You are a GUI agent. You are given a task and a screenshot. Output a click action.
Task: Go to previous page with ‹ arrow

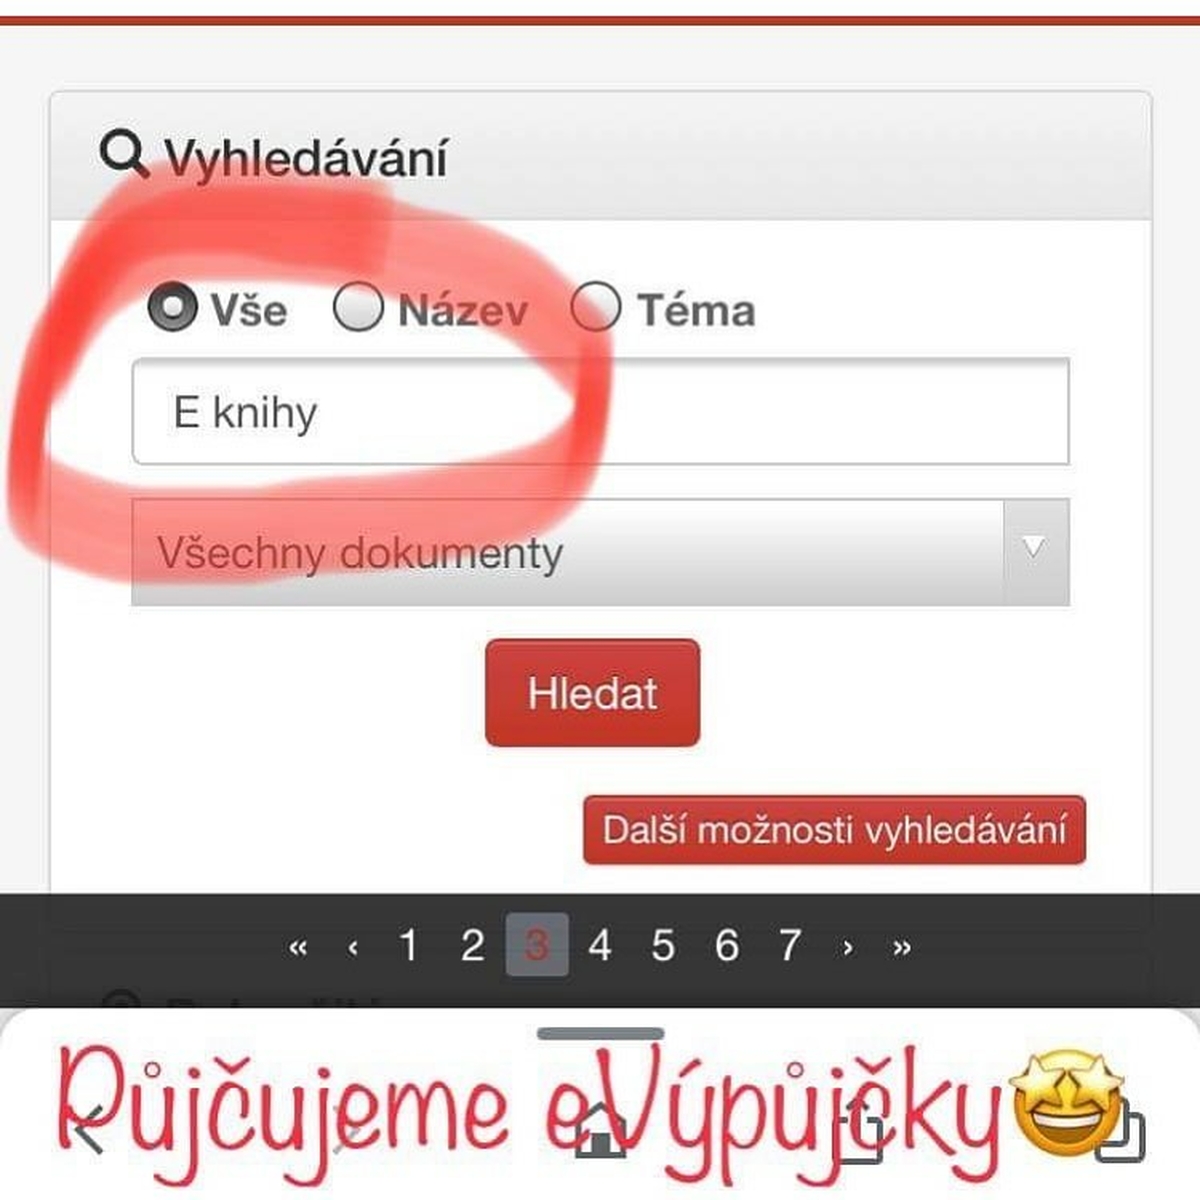[x=353, y=947]
